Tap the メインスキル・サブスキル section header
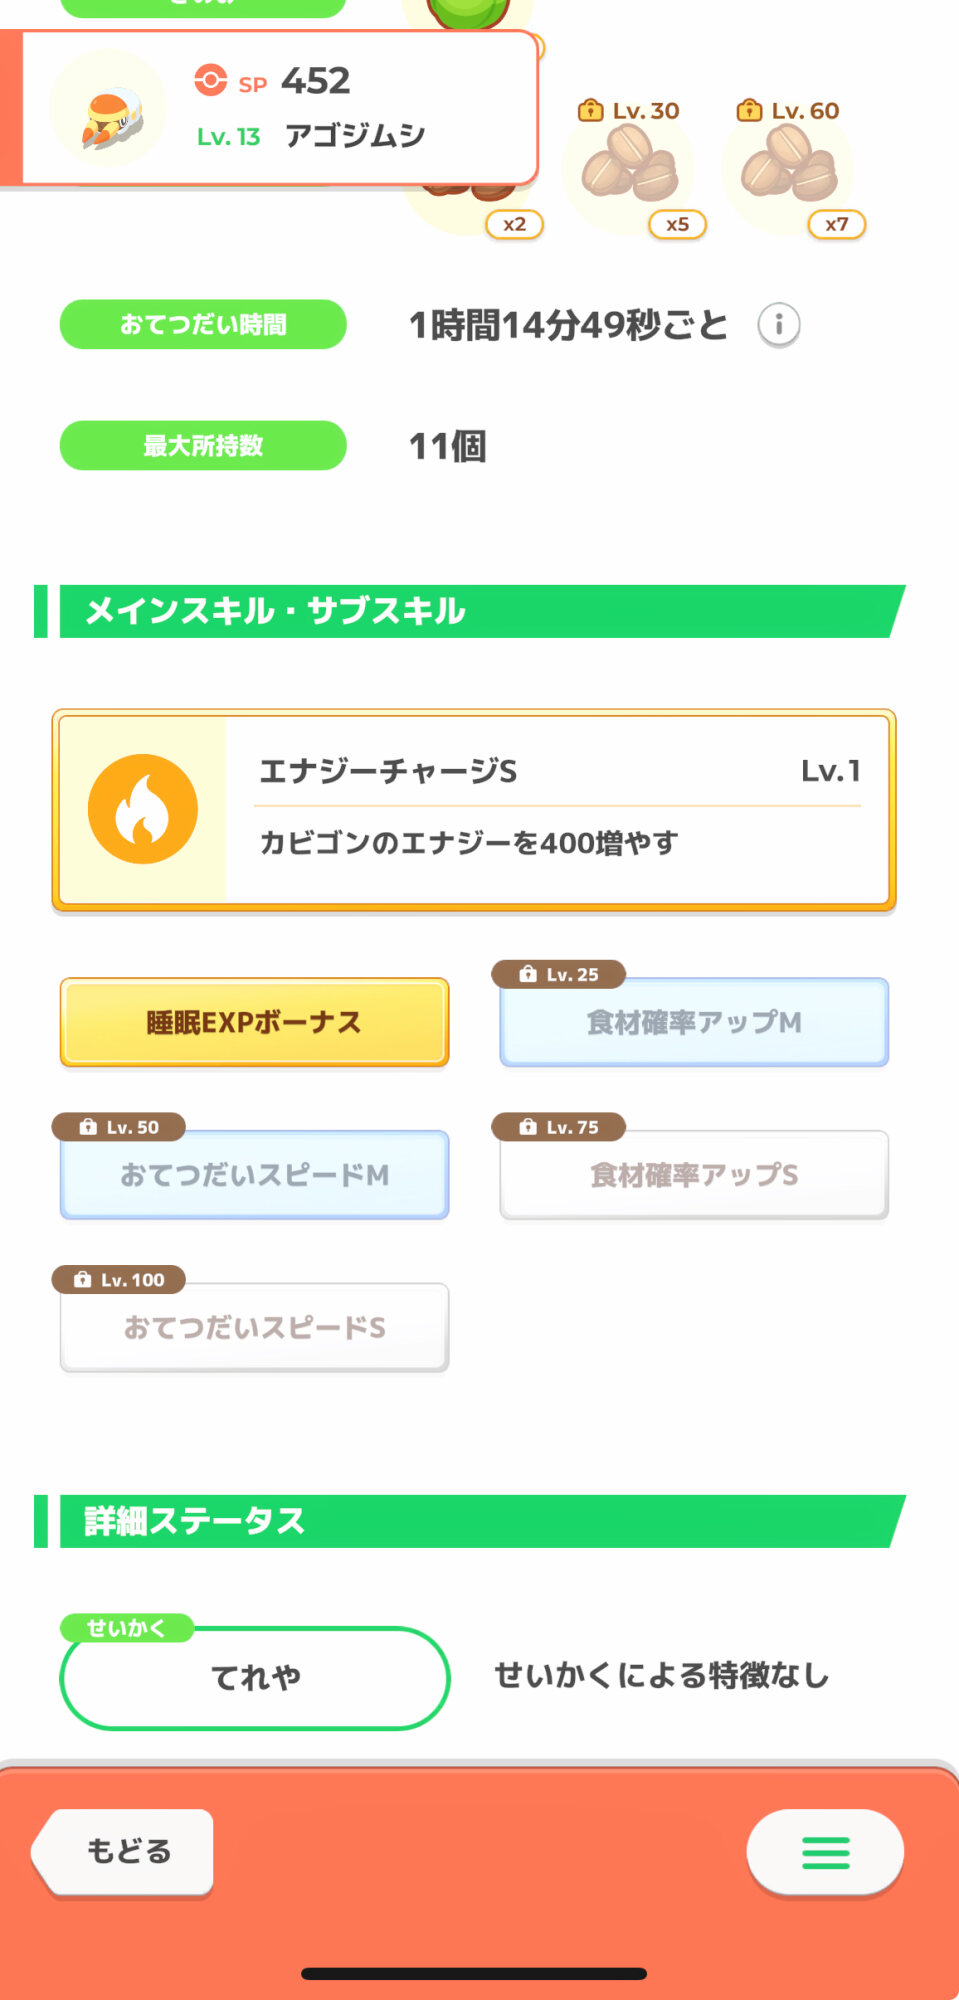The width and height of the screenshot is (959, 2000). click(x=470, y=611)
